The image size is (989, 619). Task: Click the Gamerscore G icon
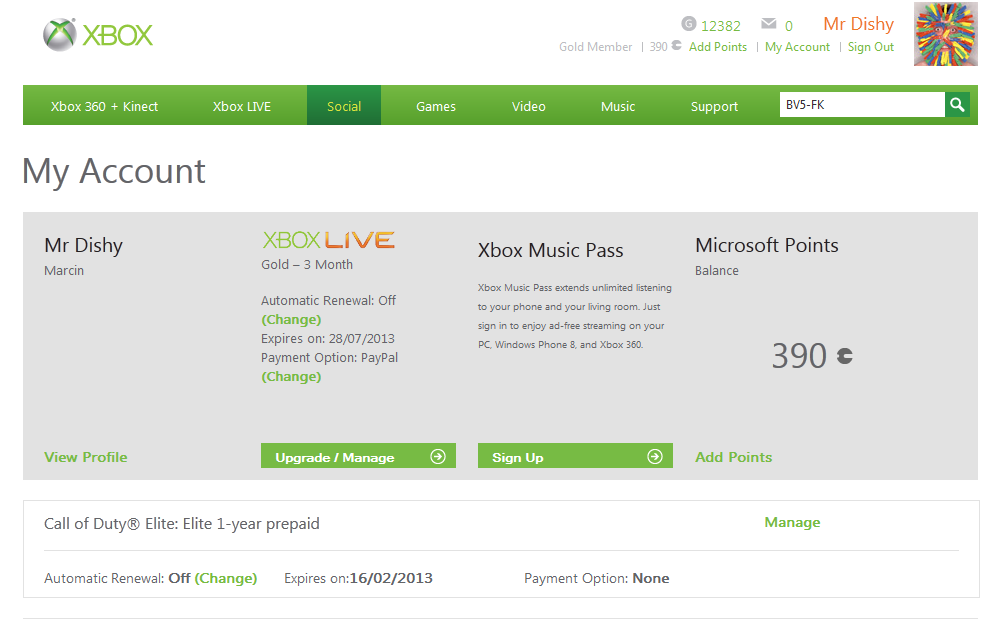[689, 24]
